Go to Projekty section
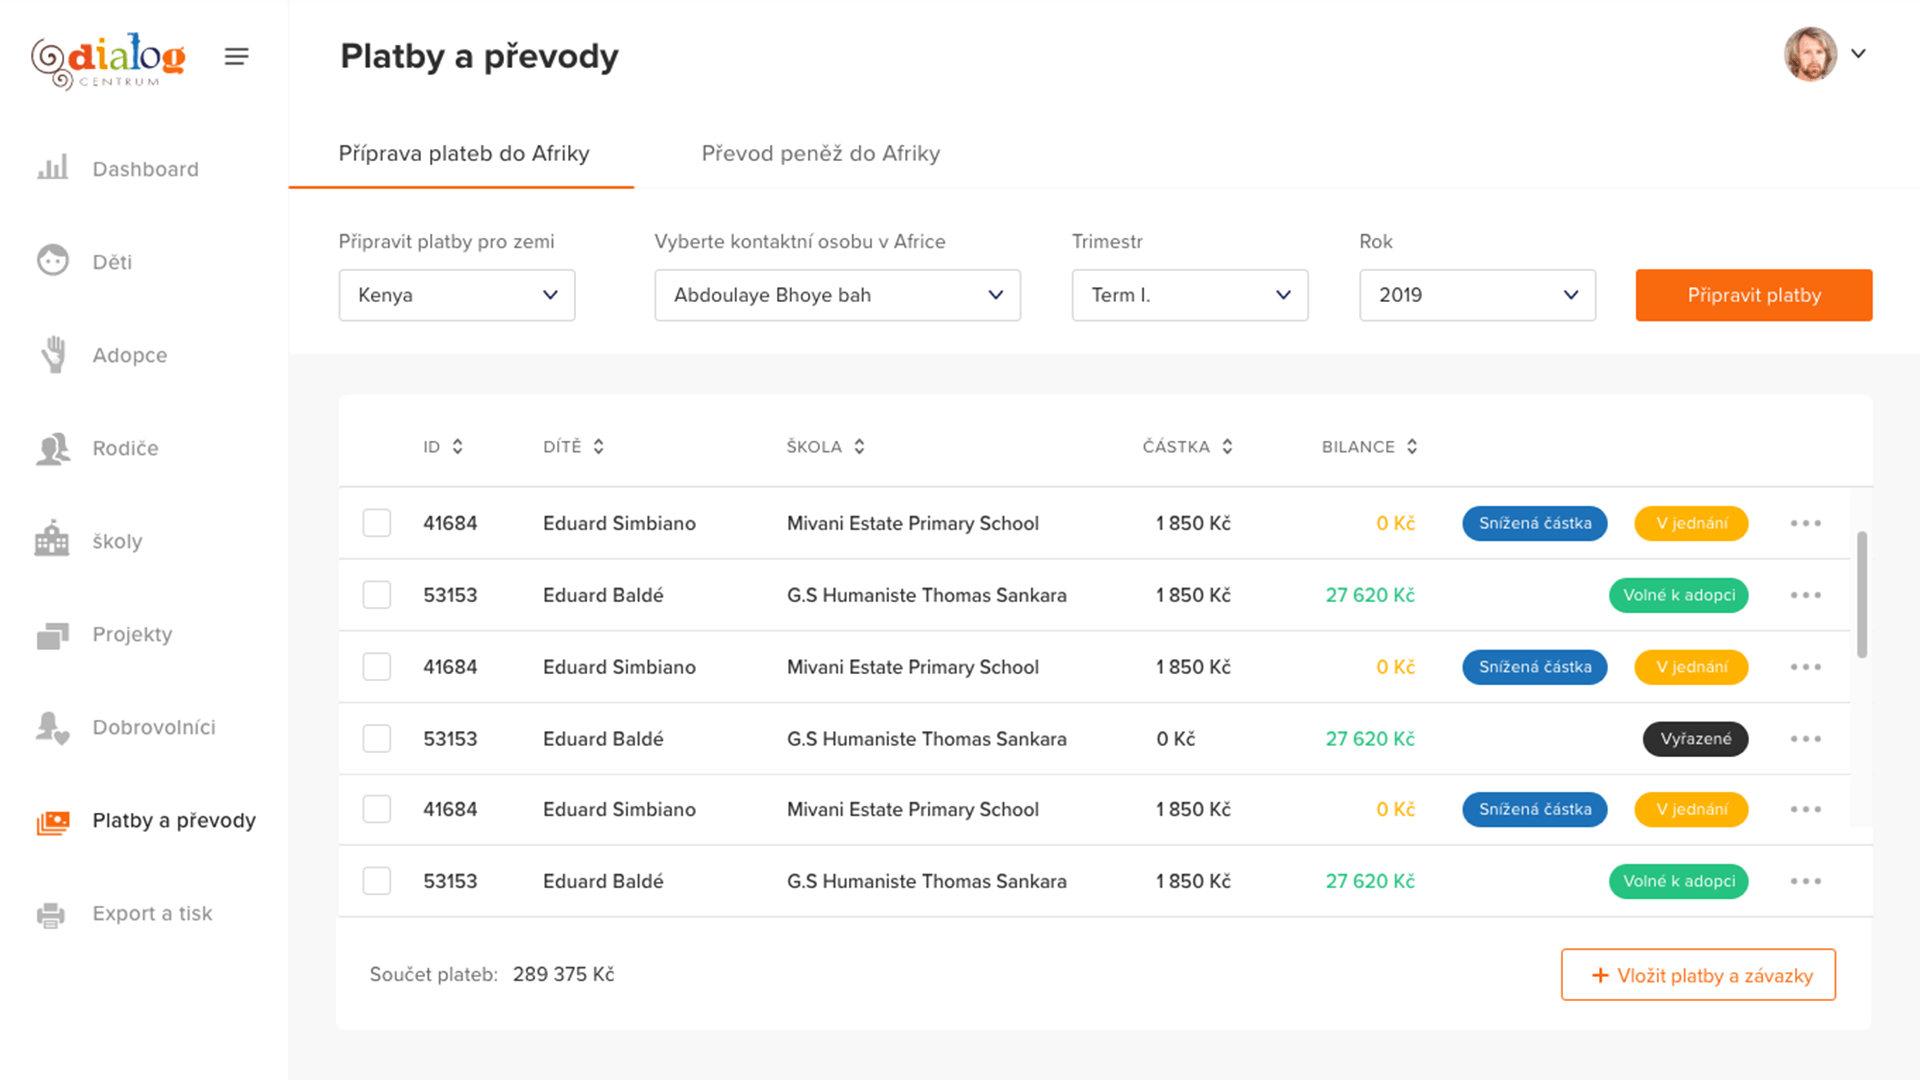Screen dimensions: 1920x1080 [x=132, y=634]
